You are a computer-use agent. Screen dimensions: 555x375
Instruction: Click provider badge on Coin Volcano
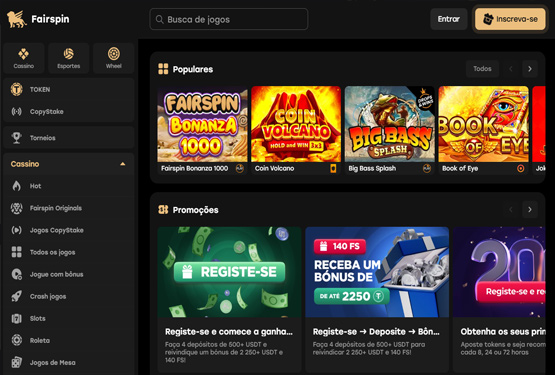pos(333,169)
